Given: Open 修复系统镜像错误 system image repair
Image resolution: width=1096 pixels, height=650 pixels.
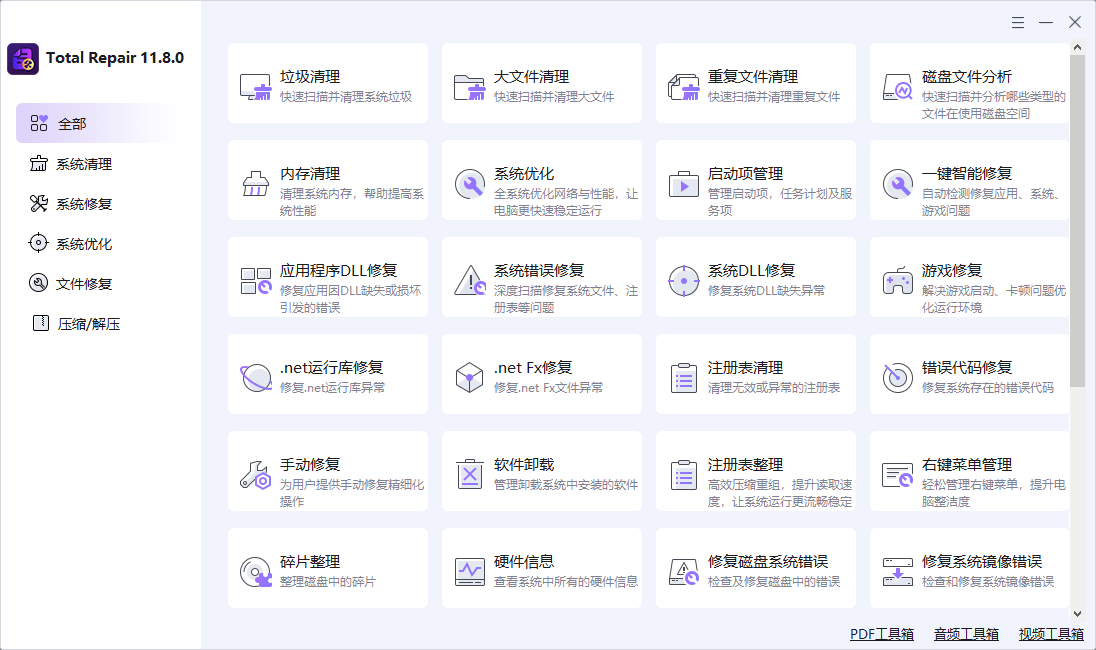Looking at the screenshot, I should click(x=969, y=568).
